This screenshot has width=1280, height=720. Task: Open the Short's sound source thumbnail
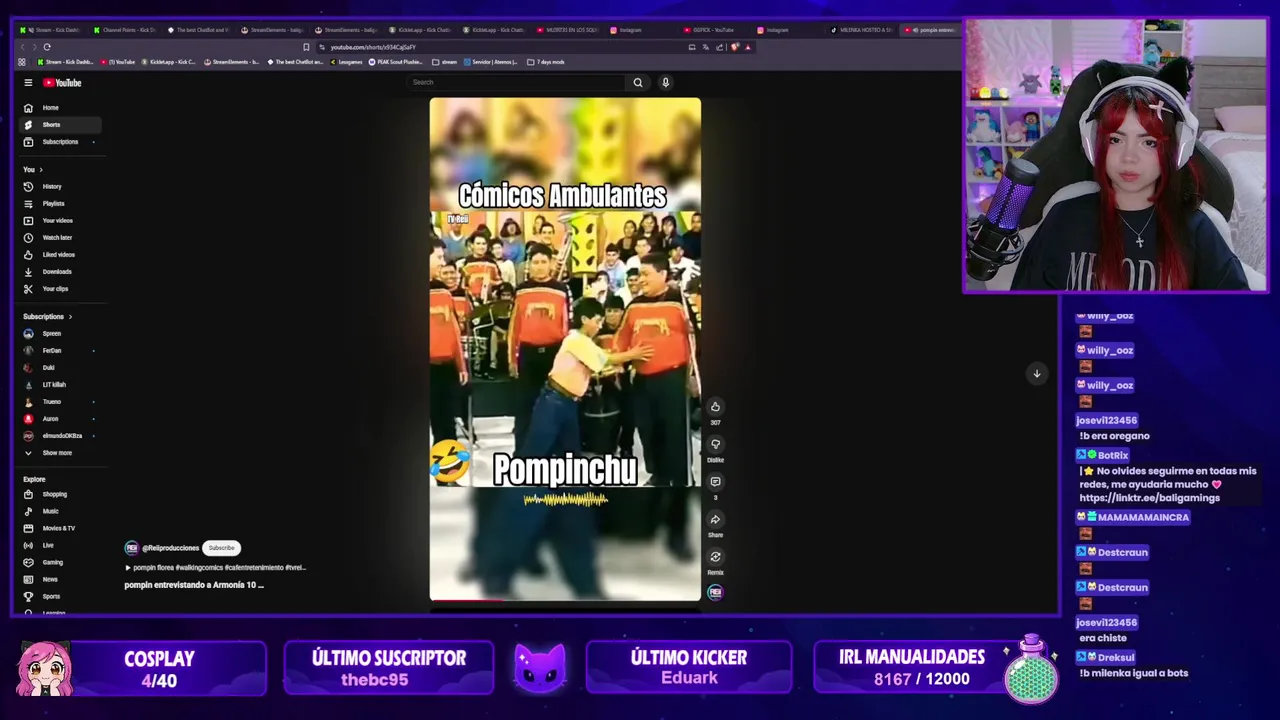pos(715,592)
